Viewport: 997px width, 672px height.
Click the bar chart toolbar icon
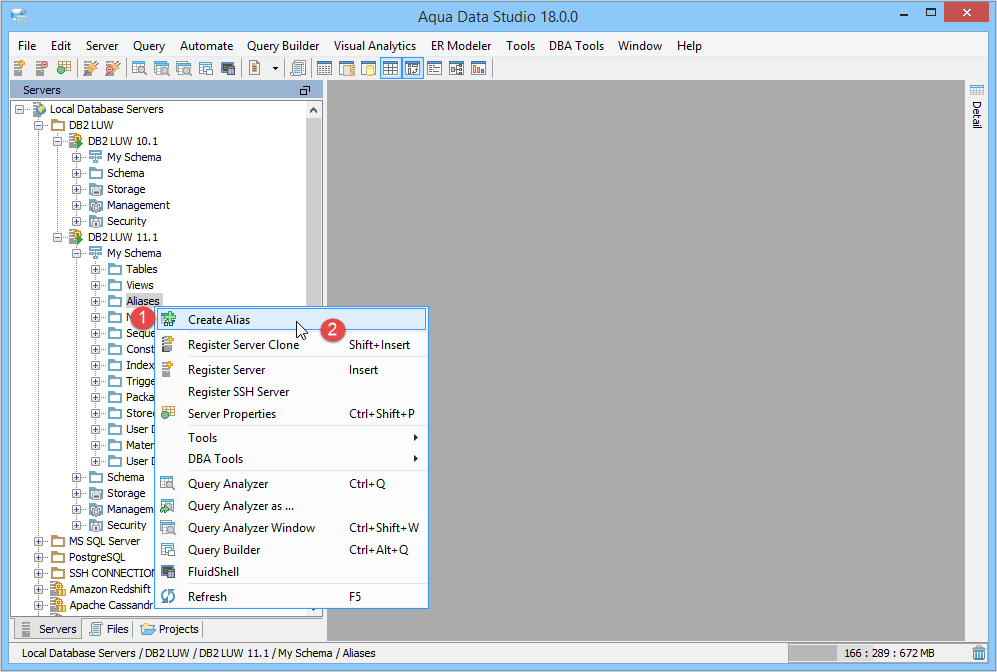(479, 68)
